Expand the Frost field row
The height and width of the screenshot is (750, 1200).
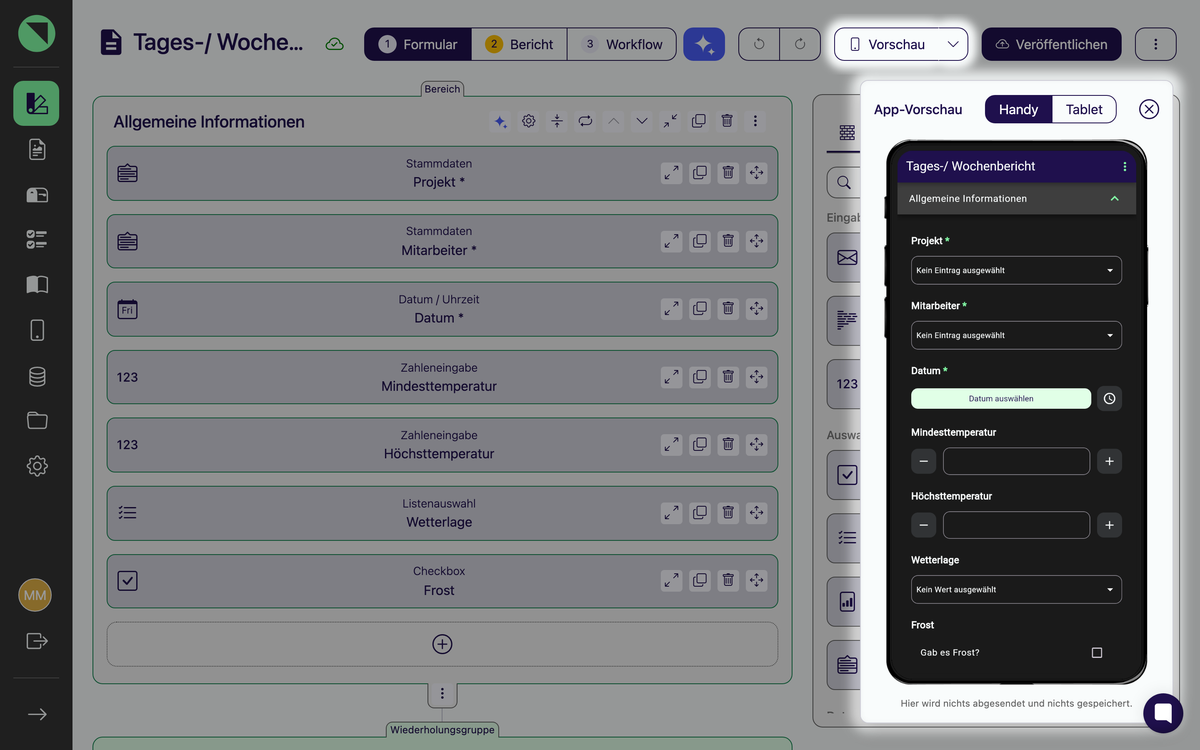click(x=672, y=581)
